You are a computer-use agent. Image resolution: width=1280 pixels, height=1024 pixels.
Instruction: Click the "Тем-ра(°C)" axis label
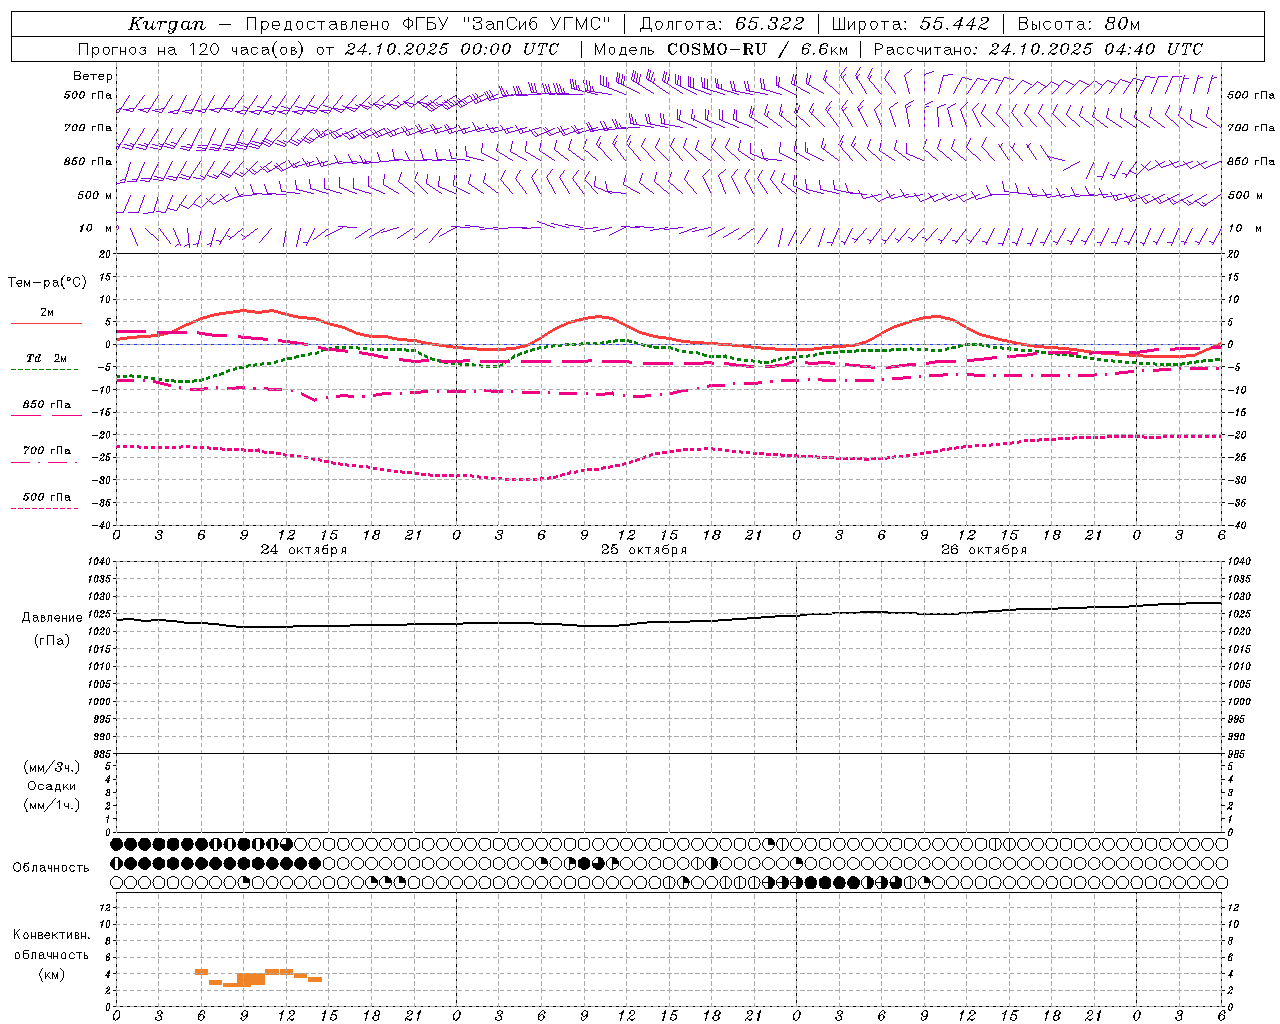(x=47, y=283)
